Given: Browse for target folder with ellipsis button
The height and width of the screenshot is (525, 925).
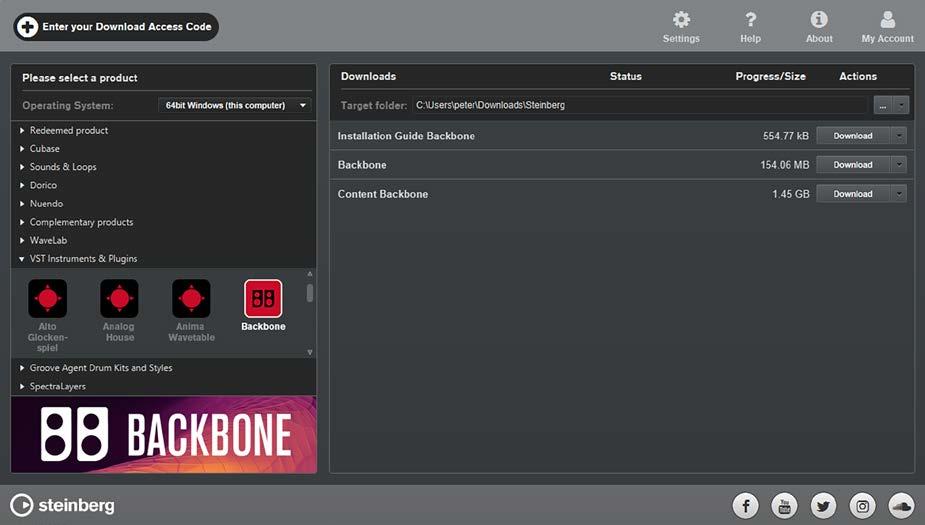Looking at the screenshot, I should (x=883, y=105).
